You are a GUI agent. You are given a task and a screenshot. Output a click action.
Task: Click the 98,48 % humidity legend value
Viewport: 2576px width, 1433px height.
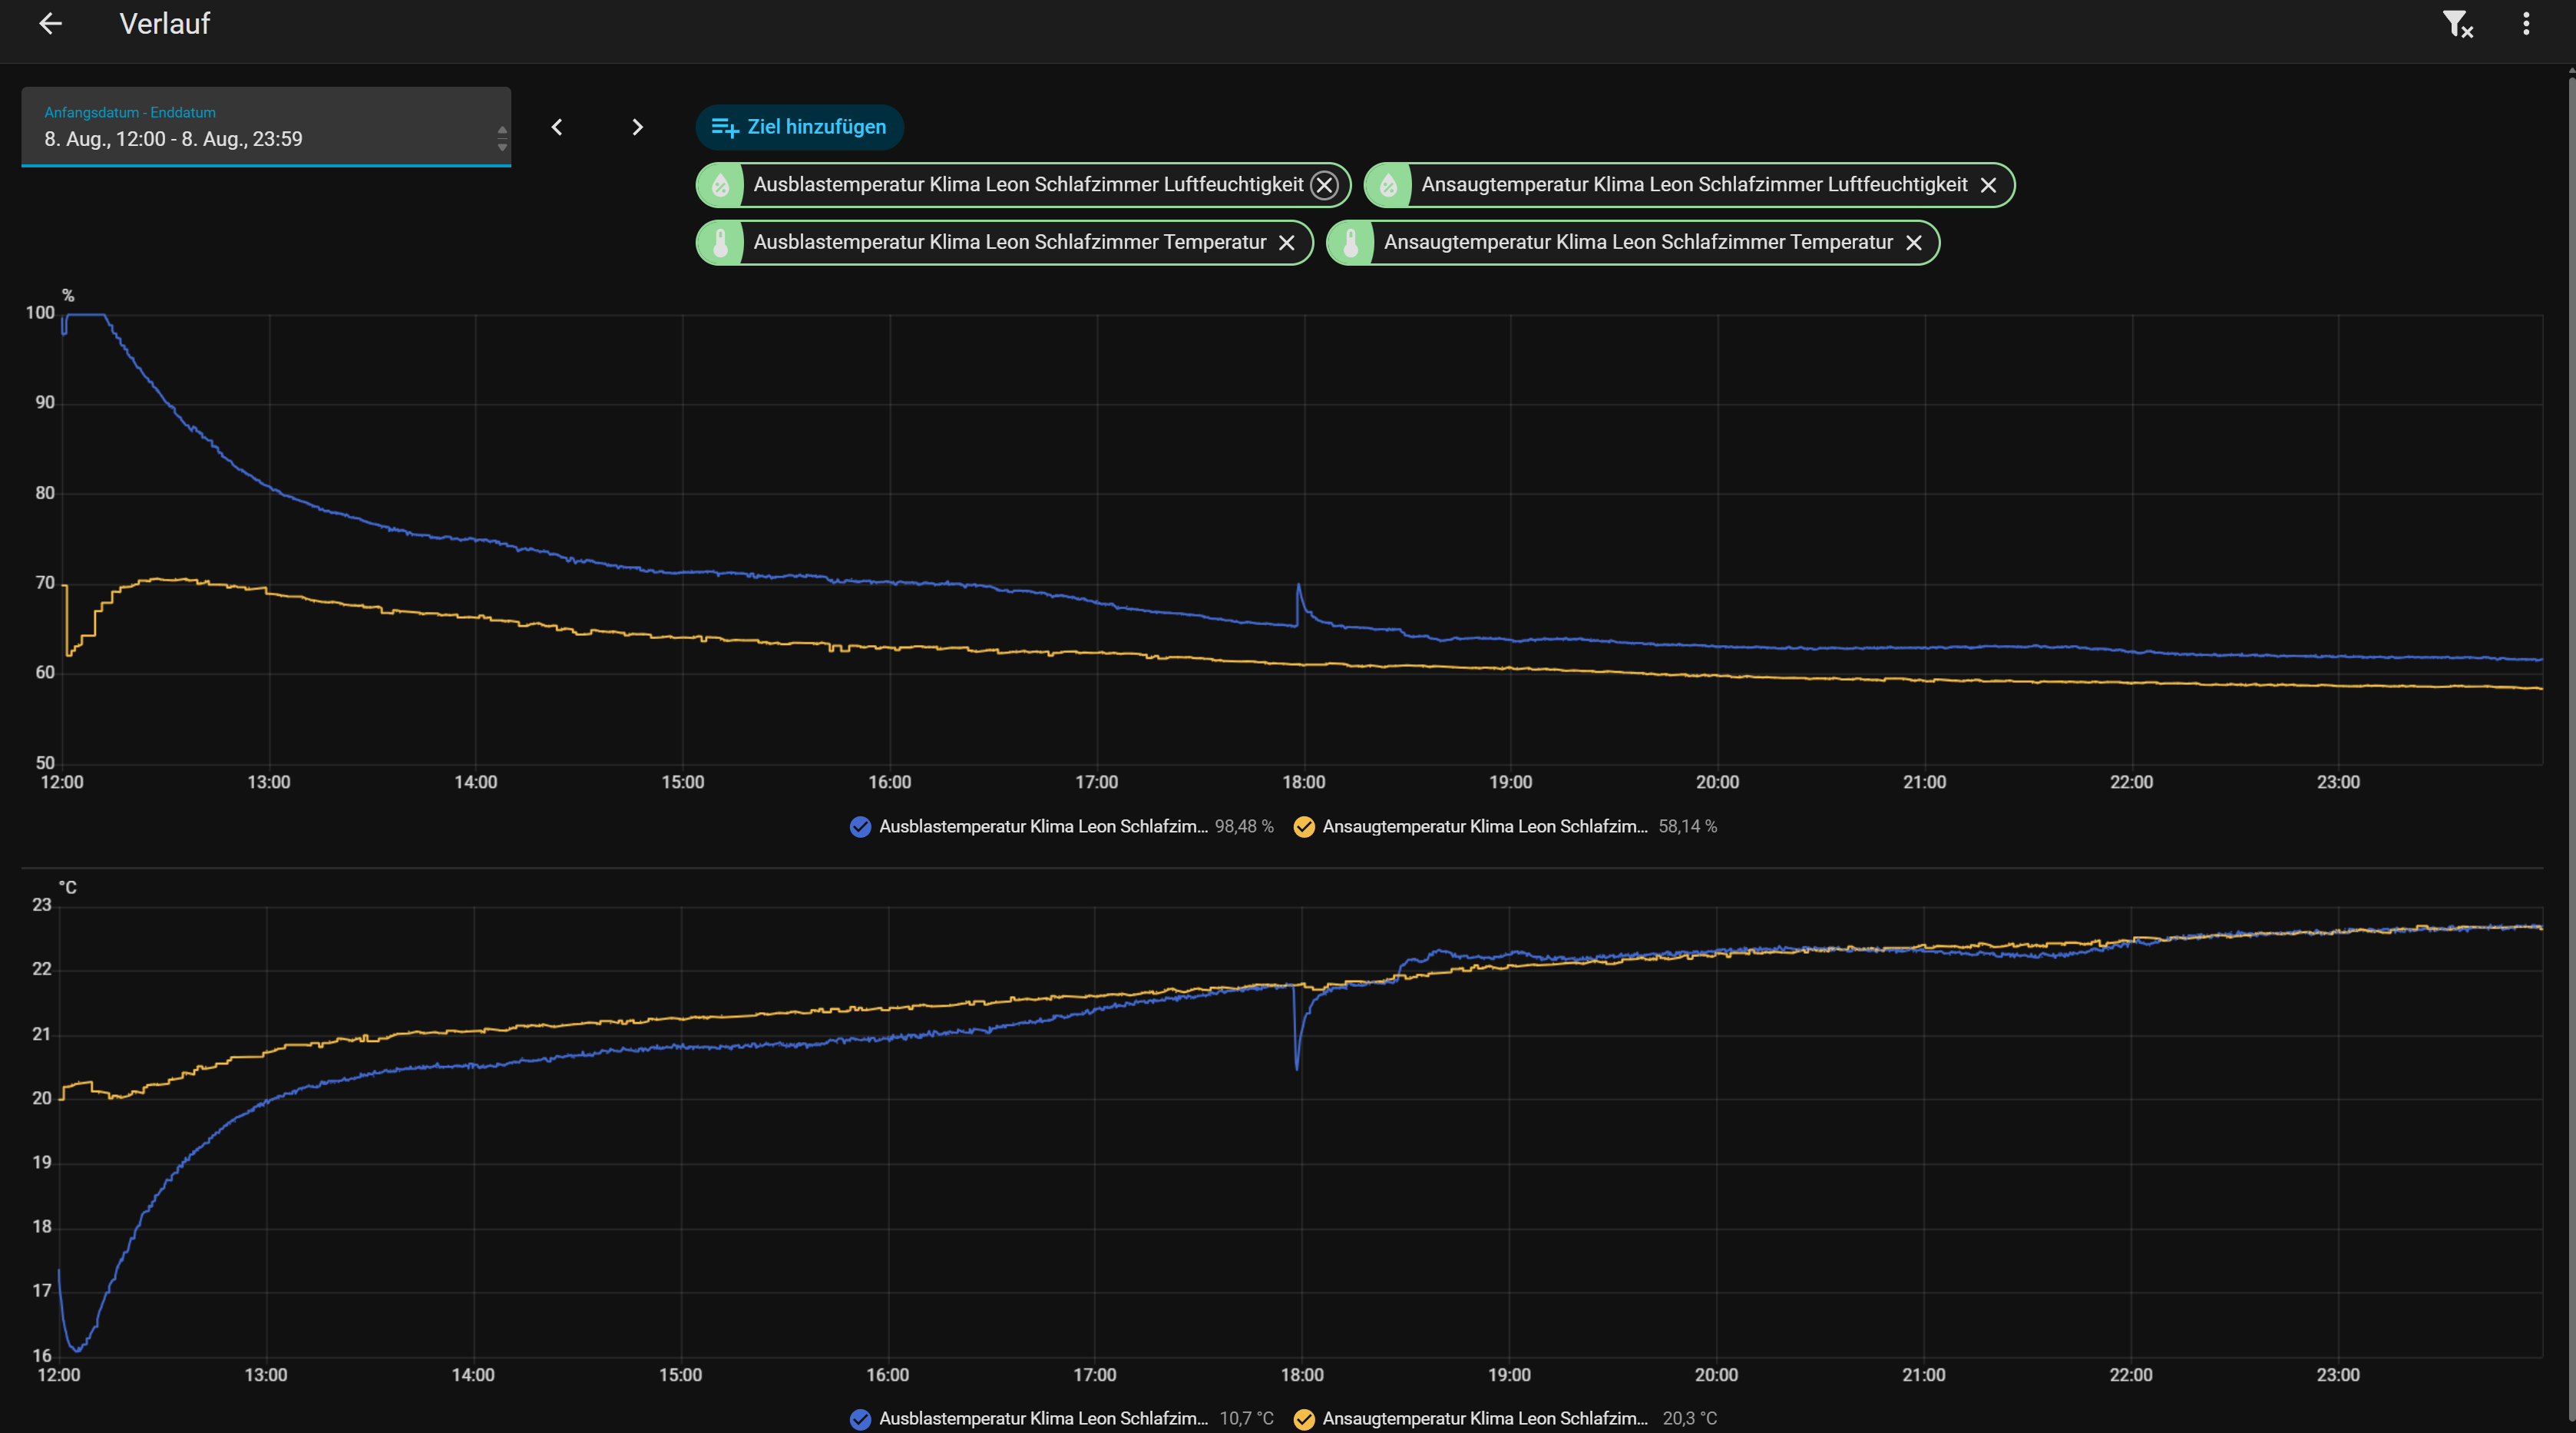[1244, 827]
